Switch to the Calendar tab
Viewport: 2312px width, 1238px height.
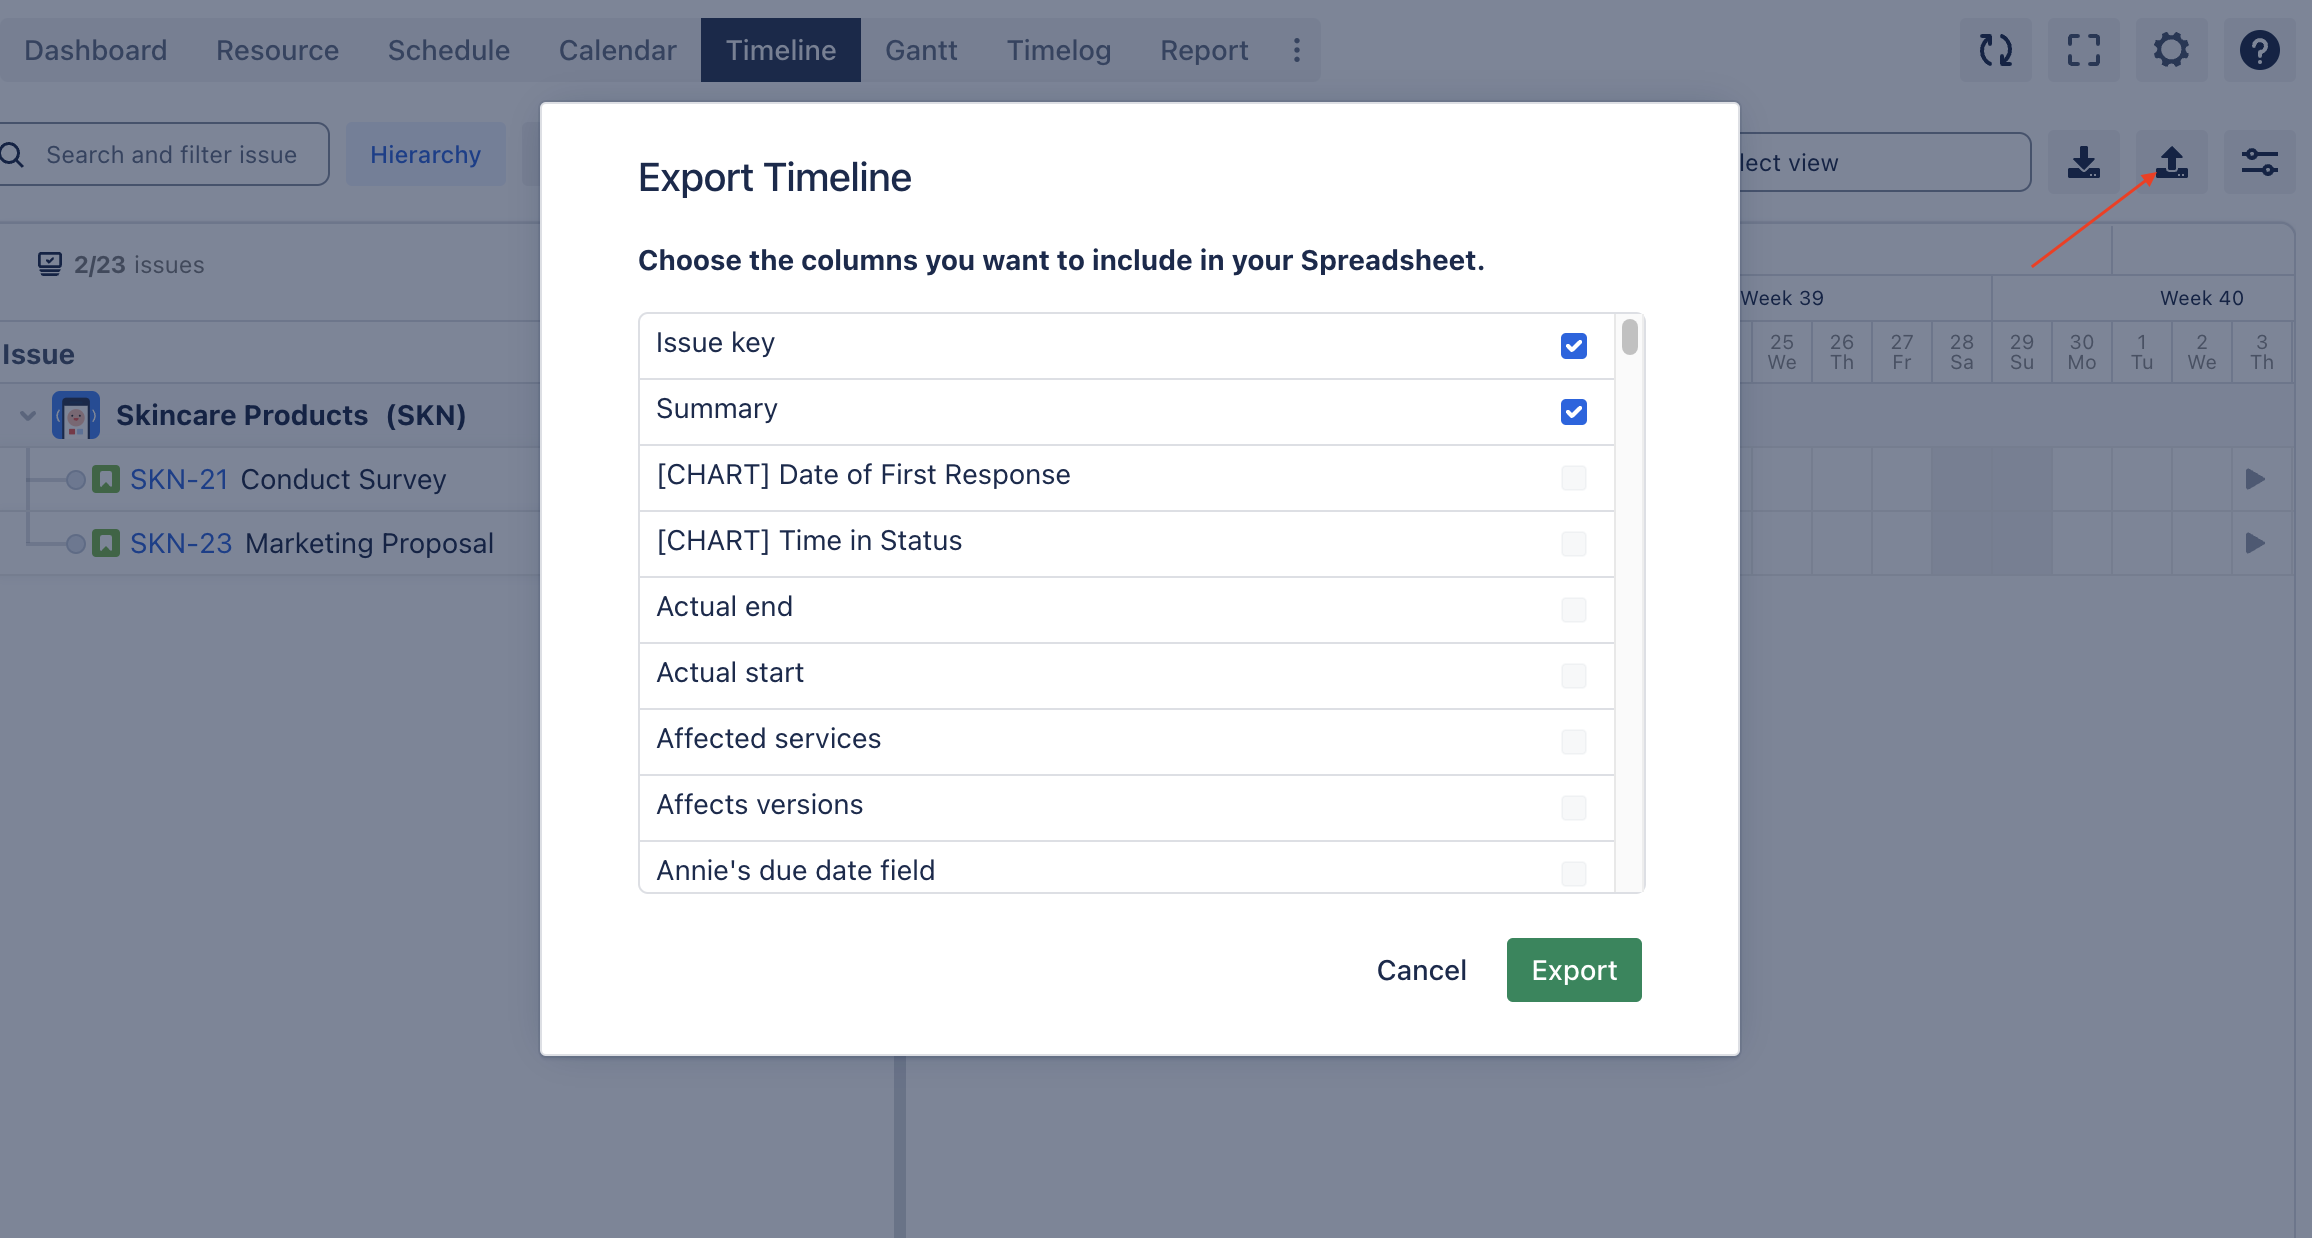617,50
